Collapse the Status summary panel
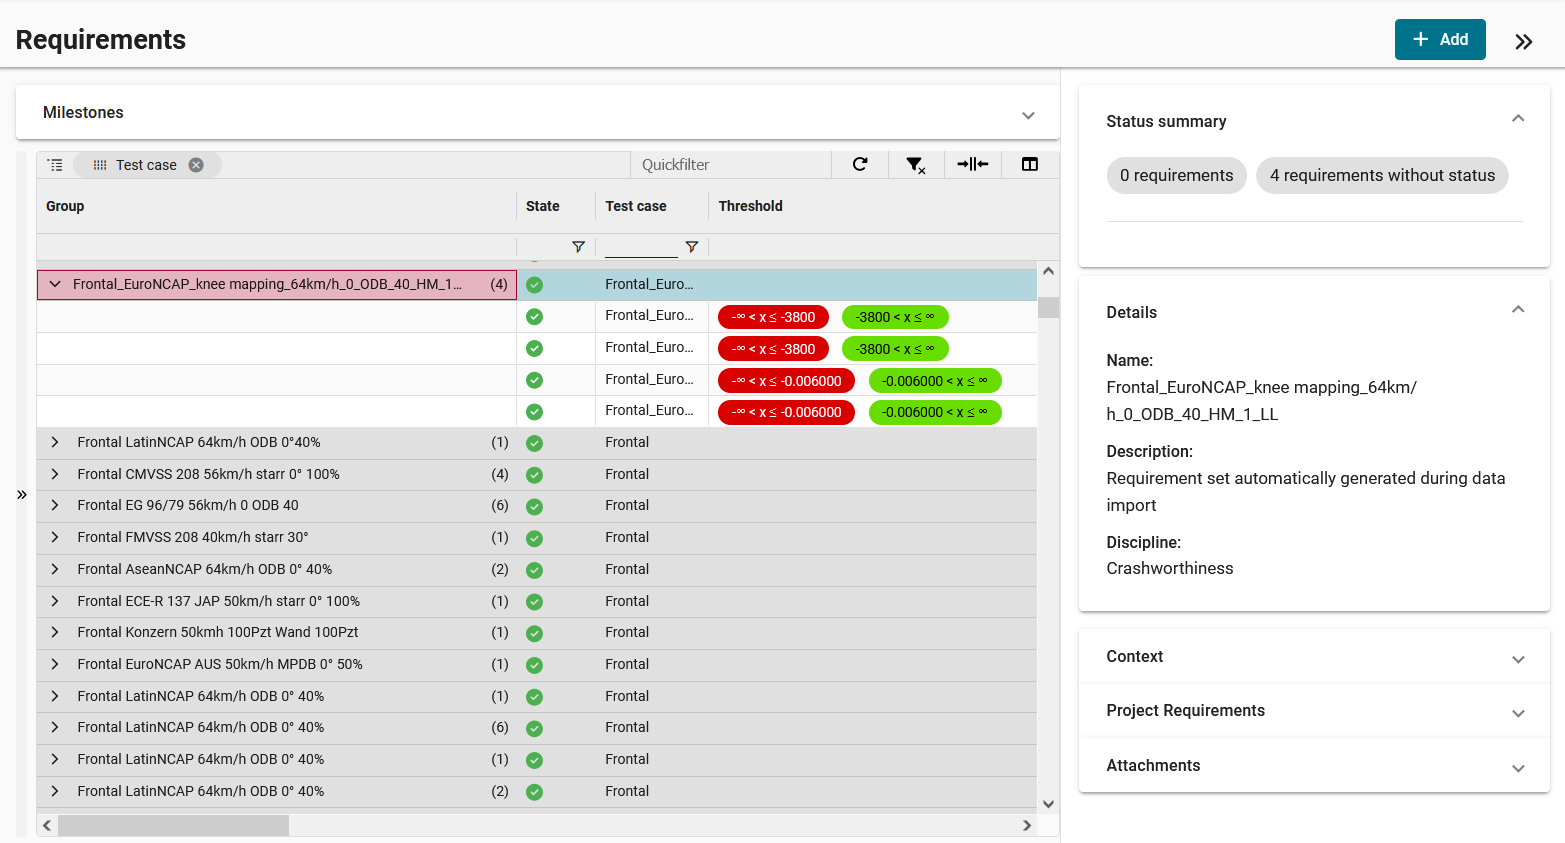 (1518, 119)
